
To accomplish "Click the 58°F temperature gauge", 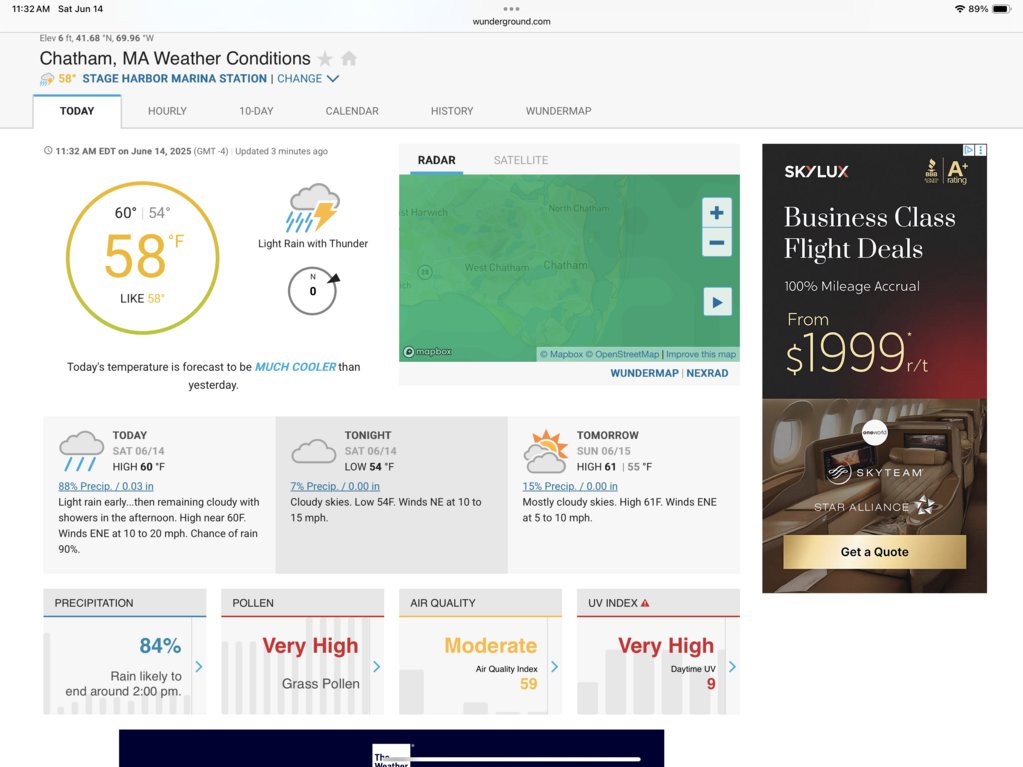I will tap(142, 258).
